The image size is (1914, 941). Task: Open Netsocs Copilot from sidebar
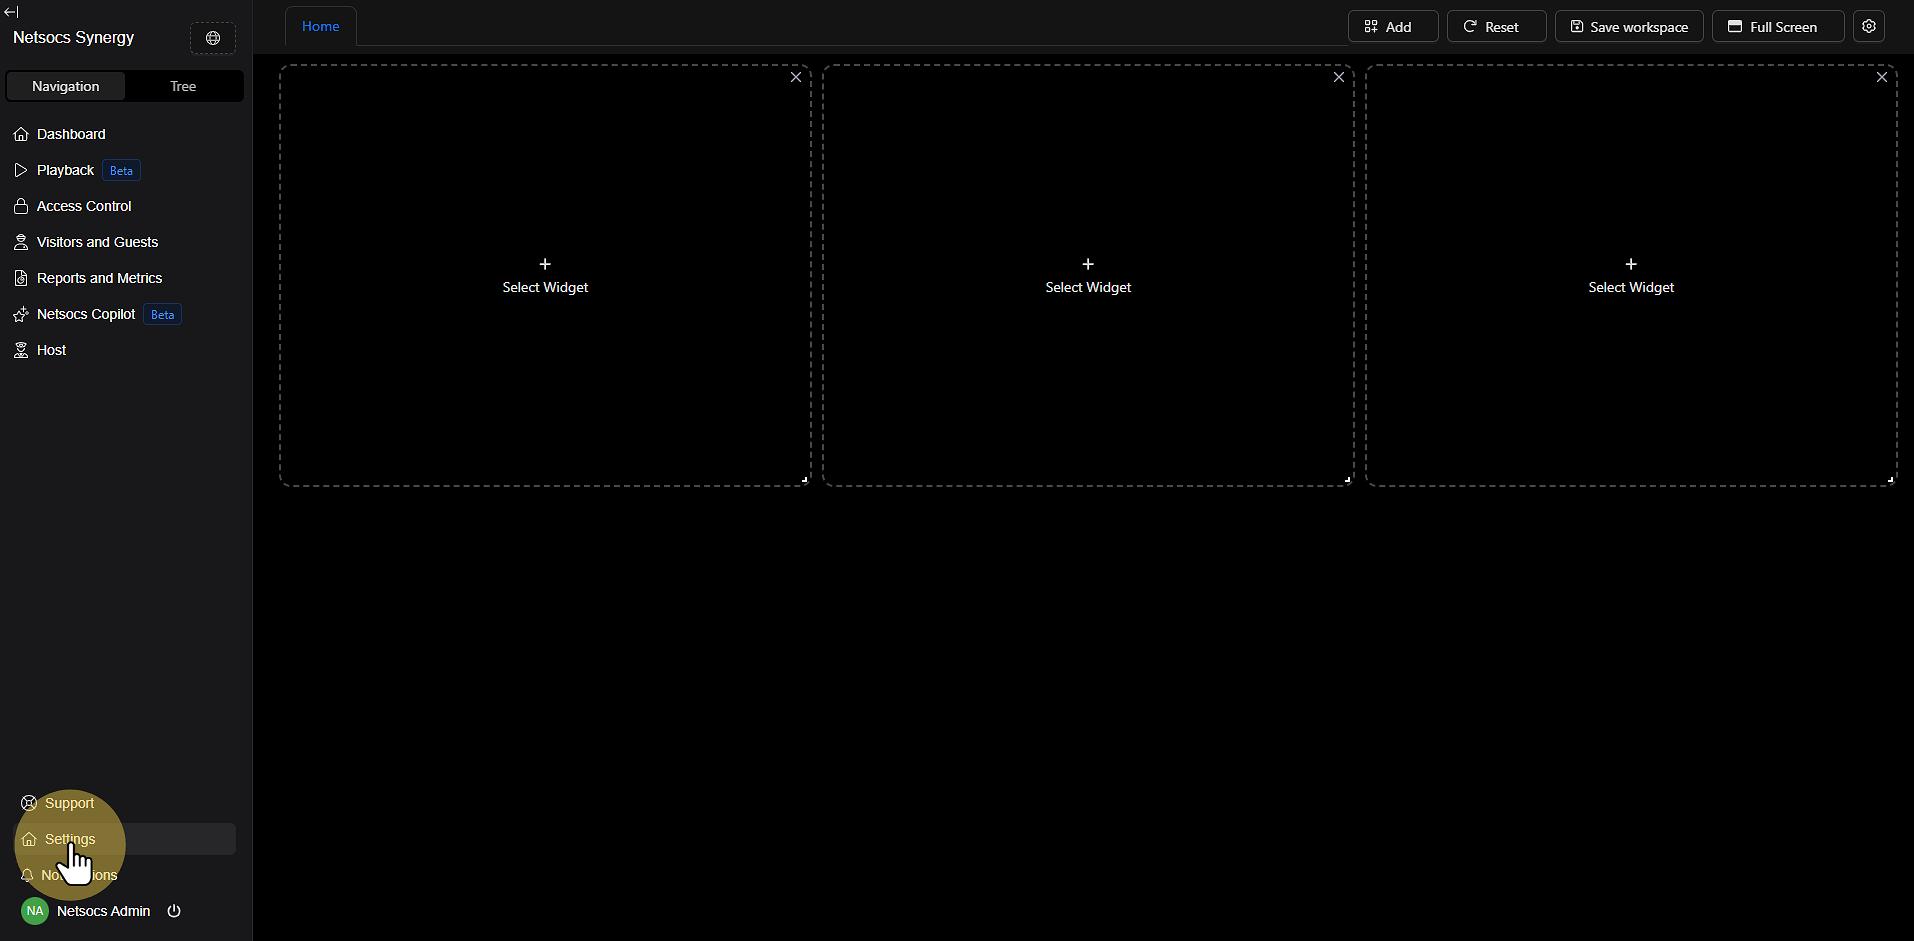86,314
